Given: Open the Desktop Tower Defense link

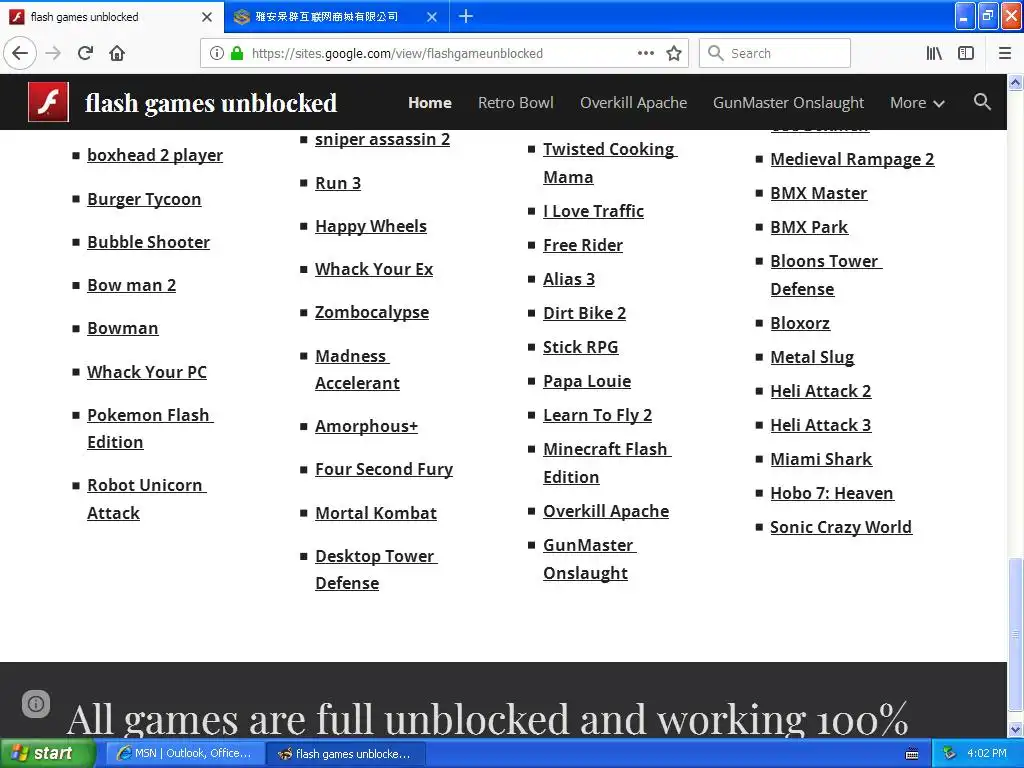Looking at the screenshot, I should (376, 569).
